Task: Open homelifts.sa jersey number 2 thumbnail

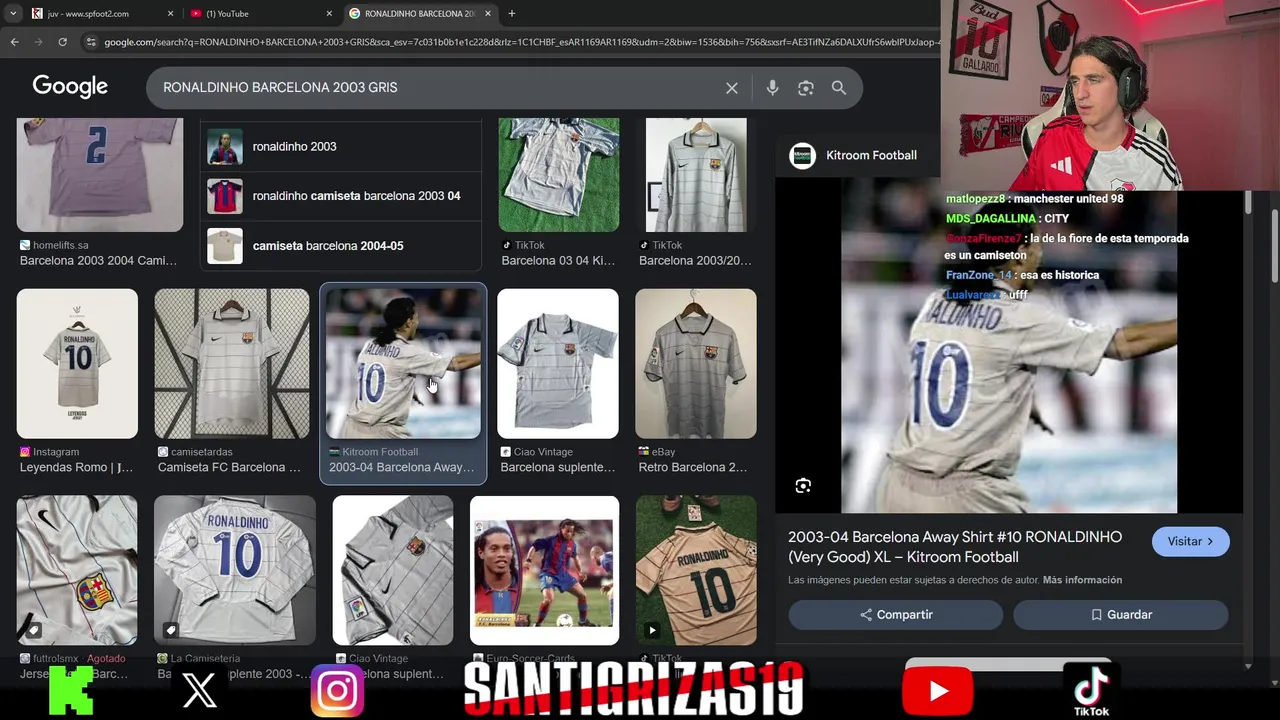Action: coord(100,175)
